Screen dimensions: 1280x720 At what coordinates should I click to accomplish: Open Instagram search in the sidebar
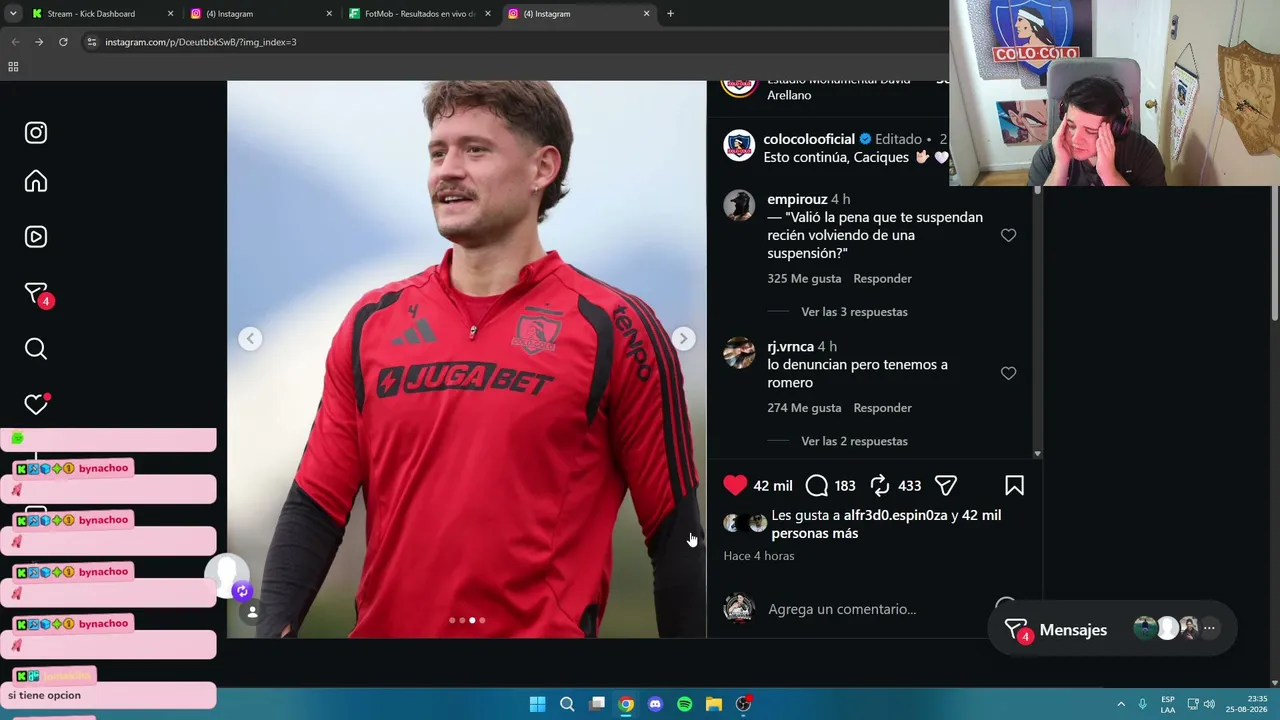[x=36, y=349]
